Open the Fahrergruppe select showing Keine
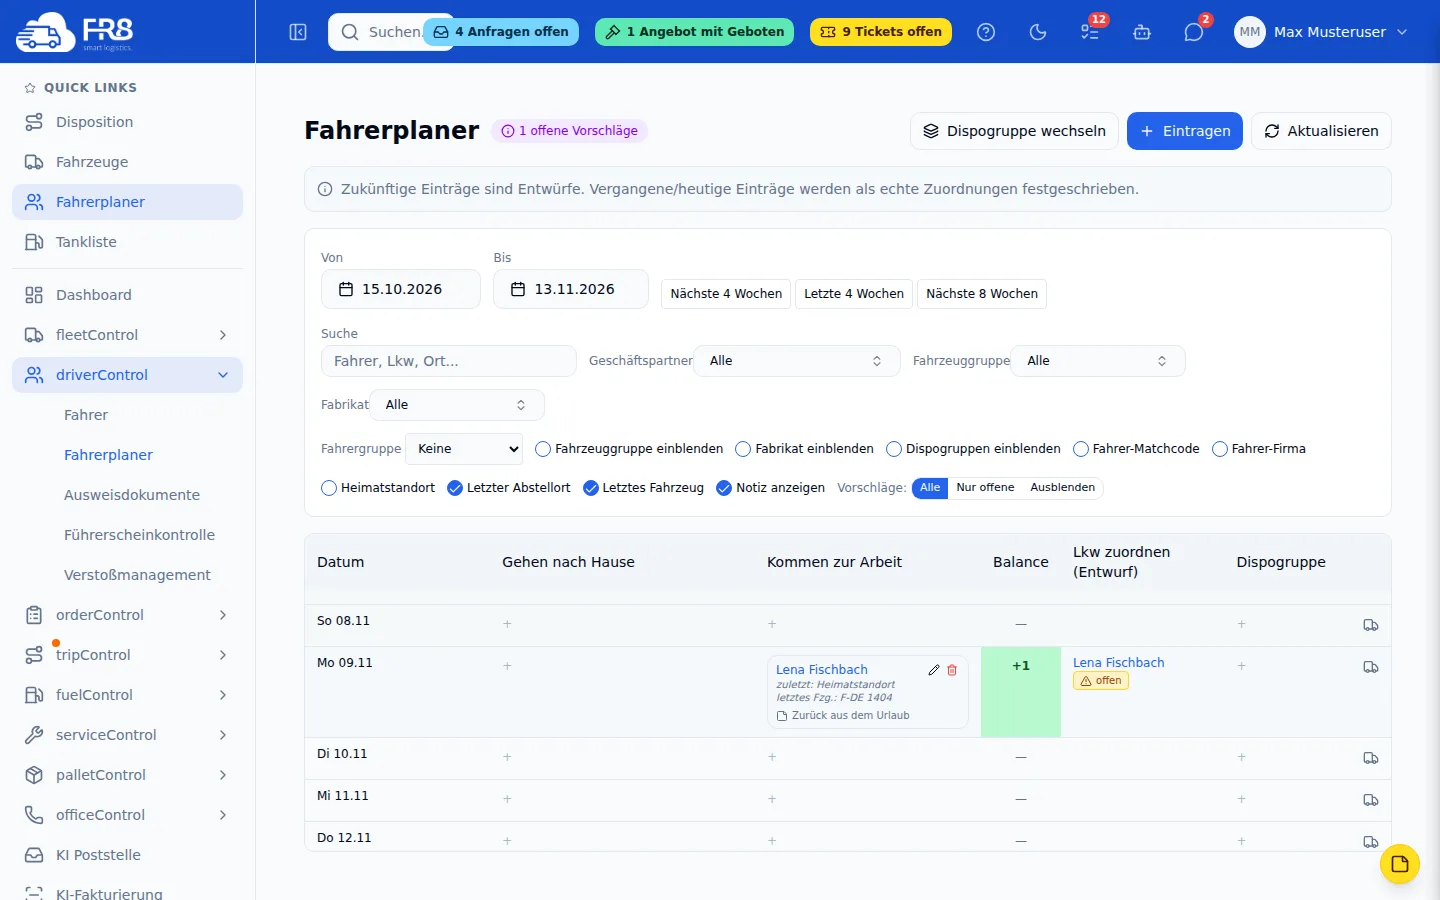This screenshot has width=1440, height=900. tap(464, 449)
